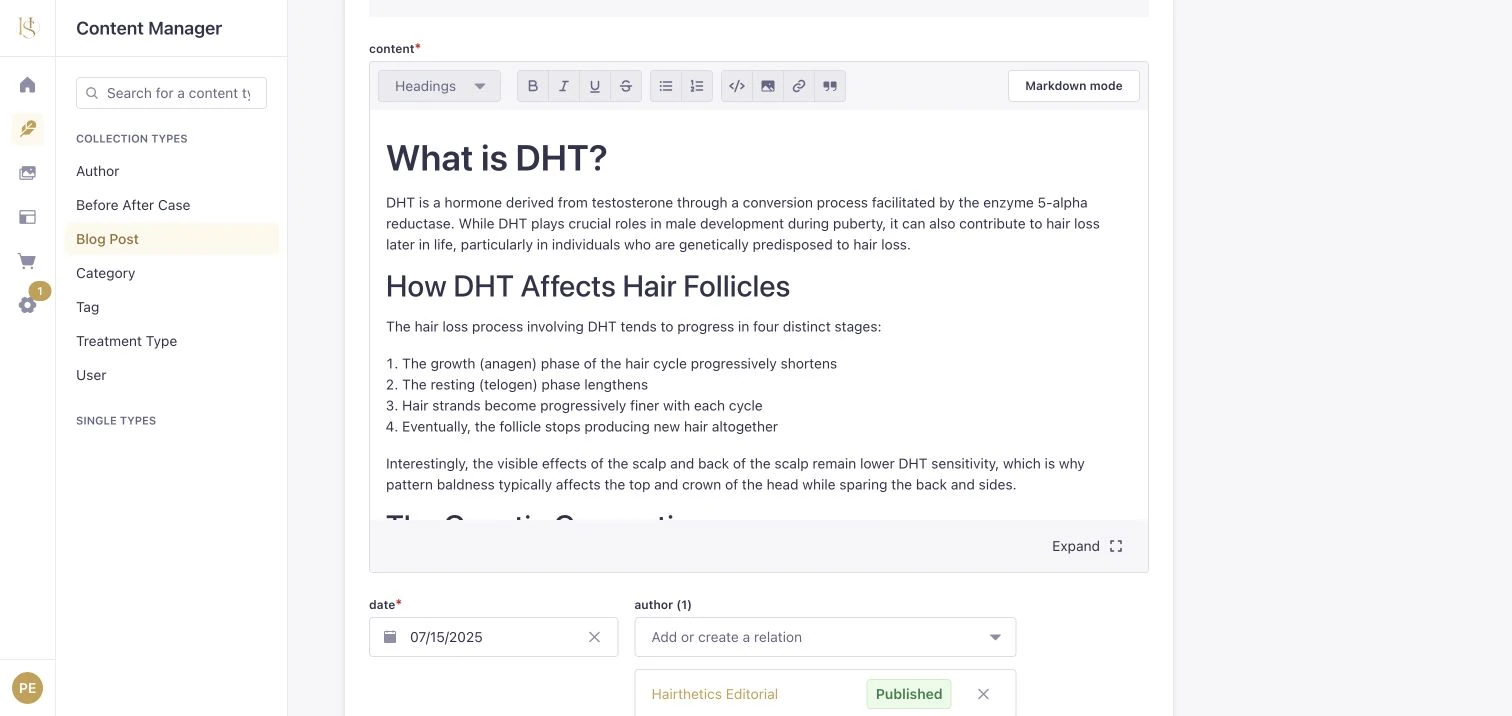Toggle underline formatting in the editor
Image resolution: width=1512 pixels, height=716 pixels.
pyautogui.click(x=595, y=86)
